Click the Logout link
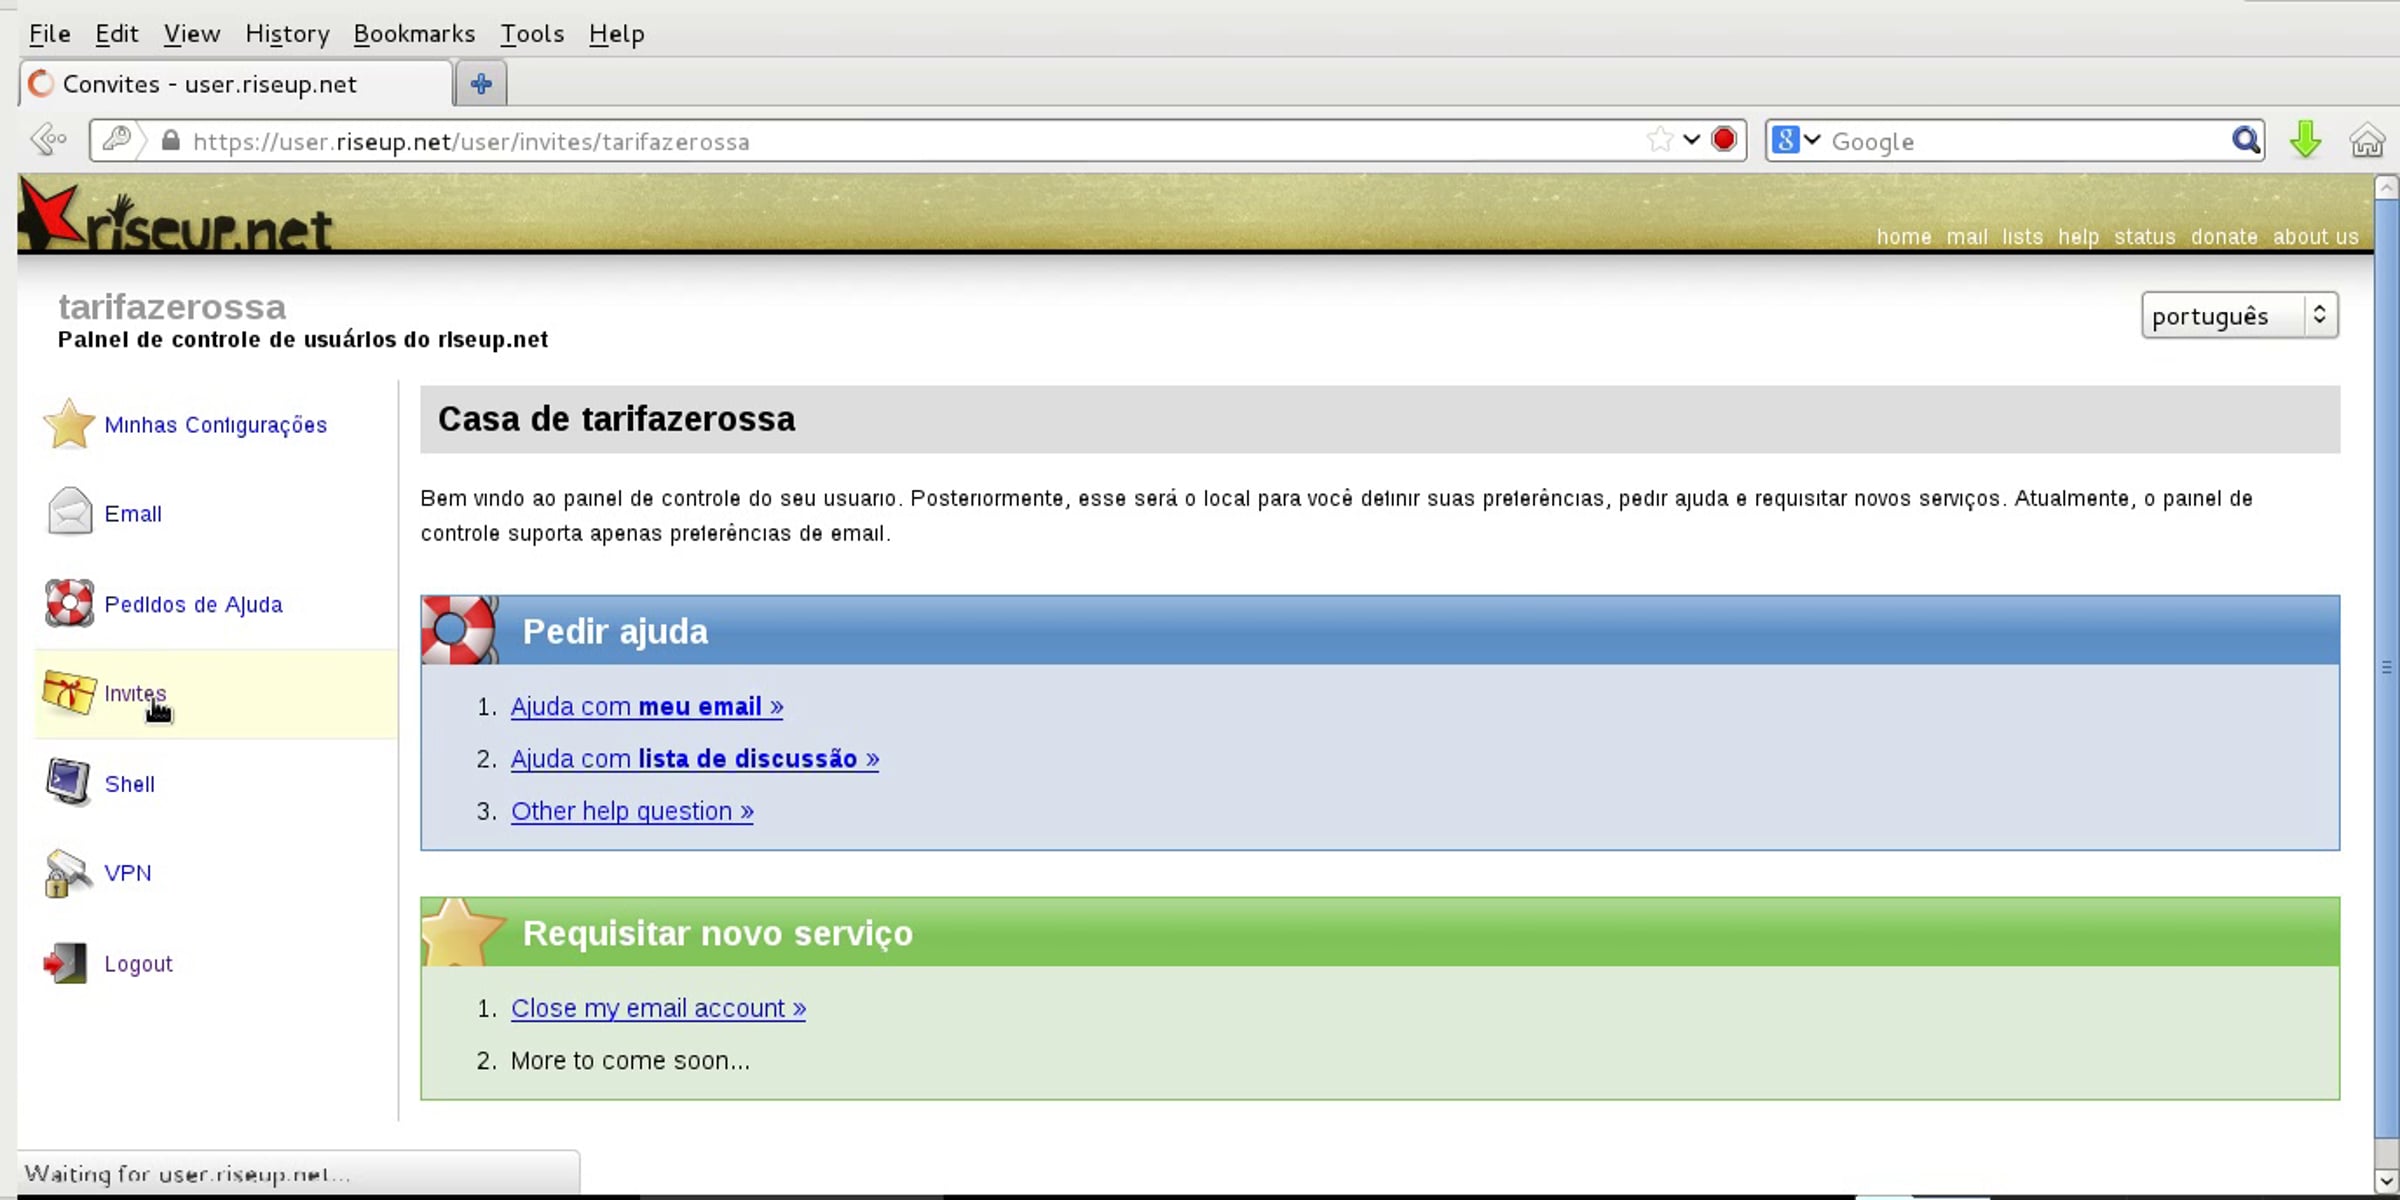 coord(138,964)
